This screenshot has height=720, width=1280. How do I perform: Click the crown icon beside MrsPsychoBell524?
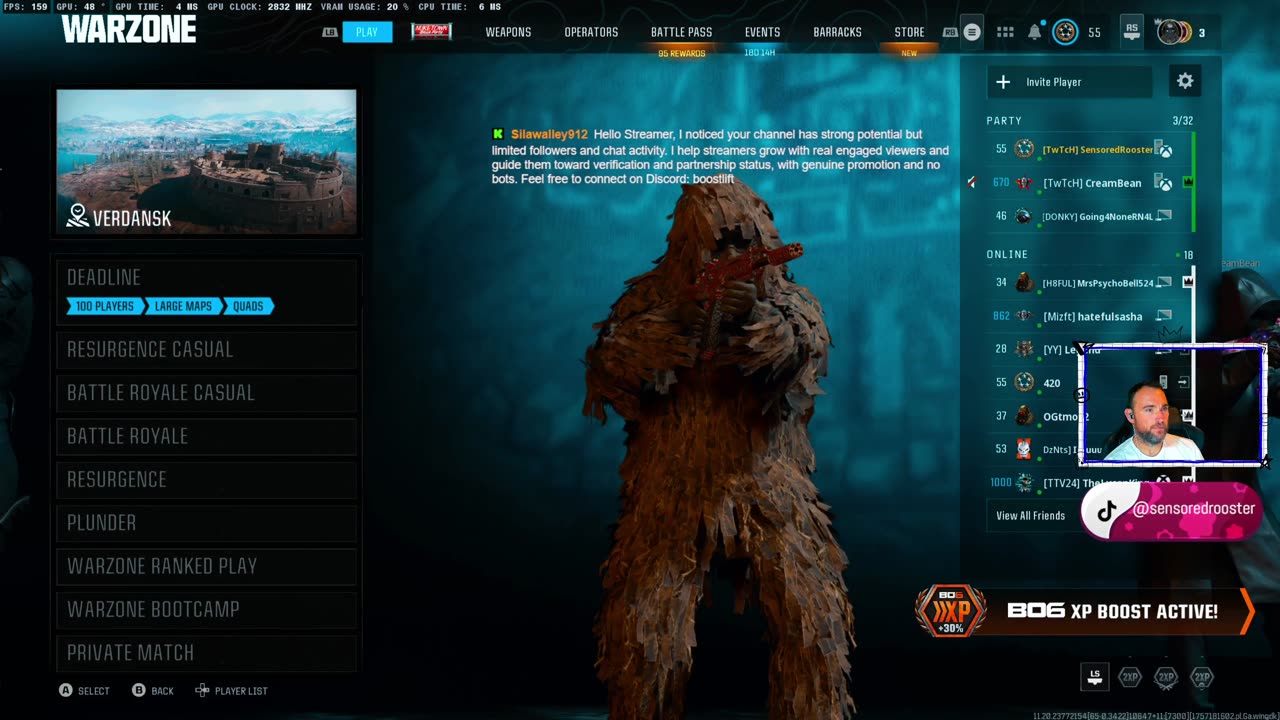1188,283
